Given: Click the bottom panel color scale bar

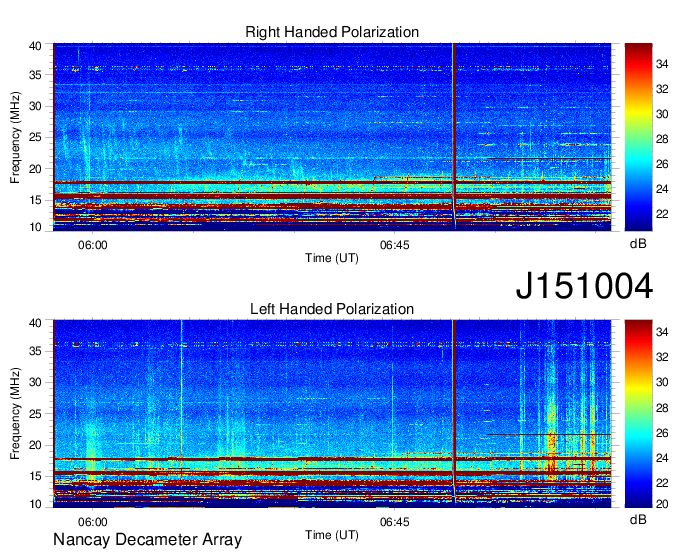Looking at the screenshot, I should click(638, 414).
